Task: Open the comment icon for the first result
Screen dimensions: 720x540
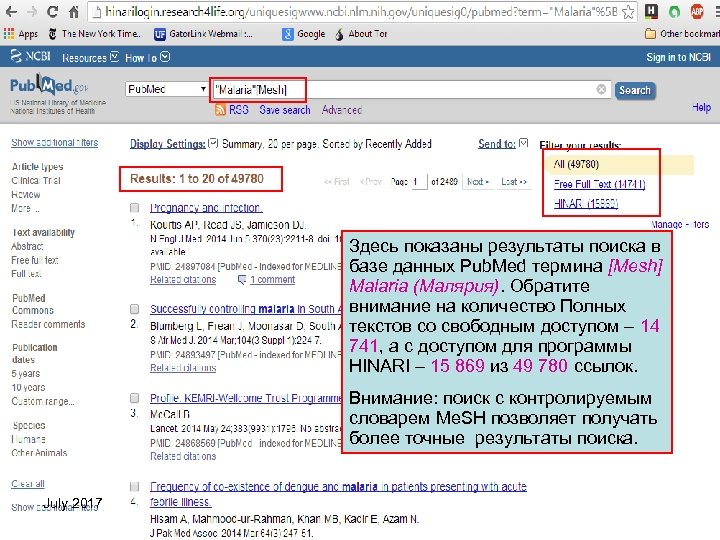Action: click(x=242, y=280)
